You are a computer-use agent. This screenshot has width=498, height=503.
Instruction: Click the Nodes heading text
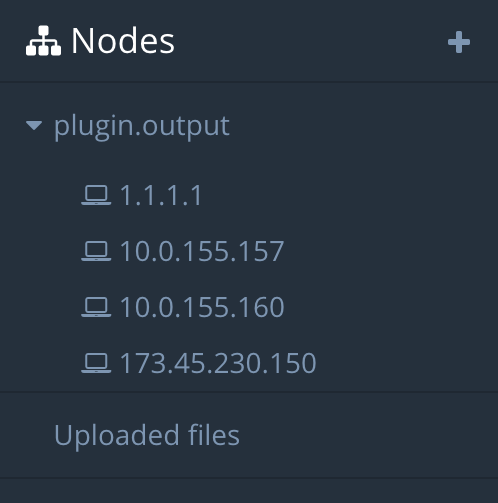coord(123,41)
